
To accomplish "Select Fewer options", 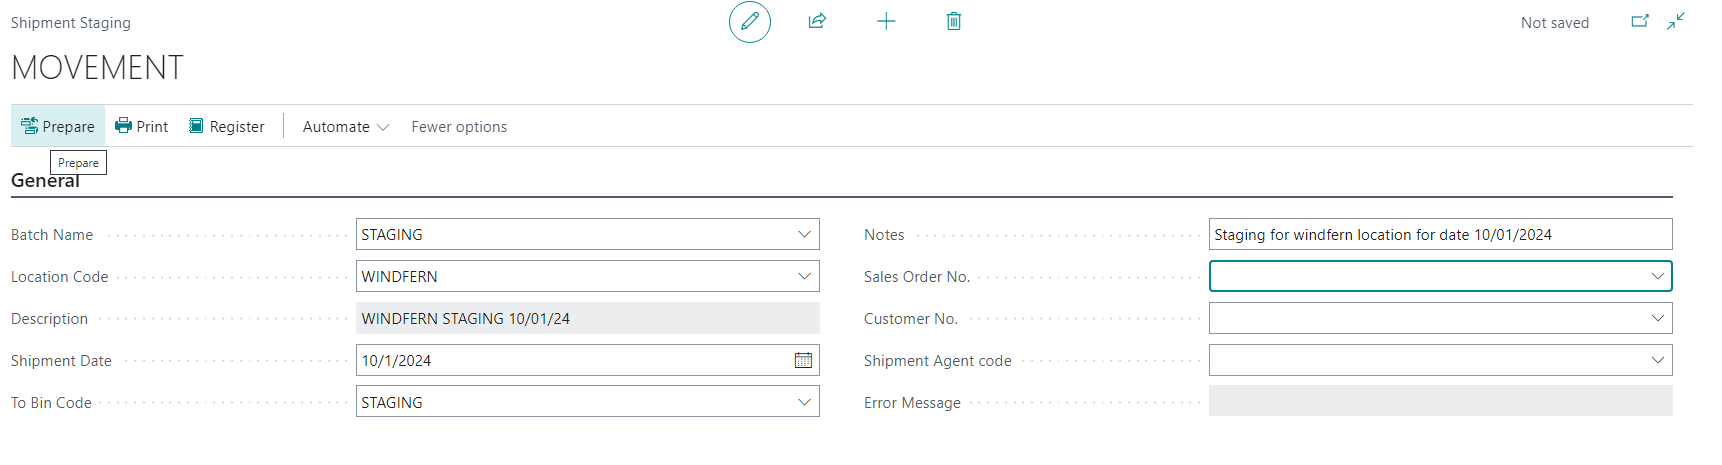I will 459,126.
